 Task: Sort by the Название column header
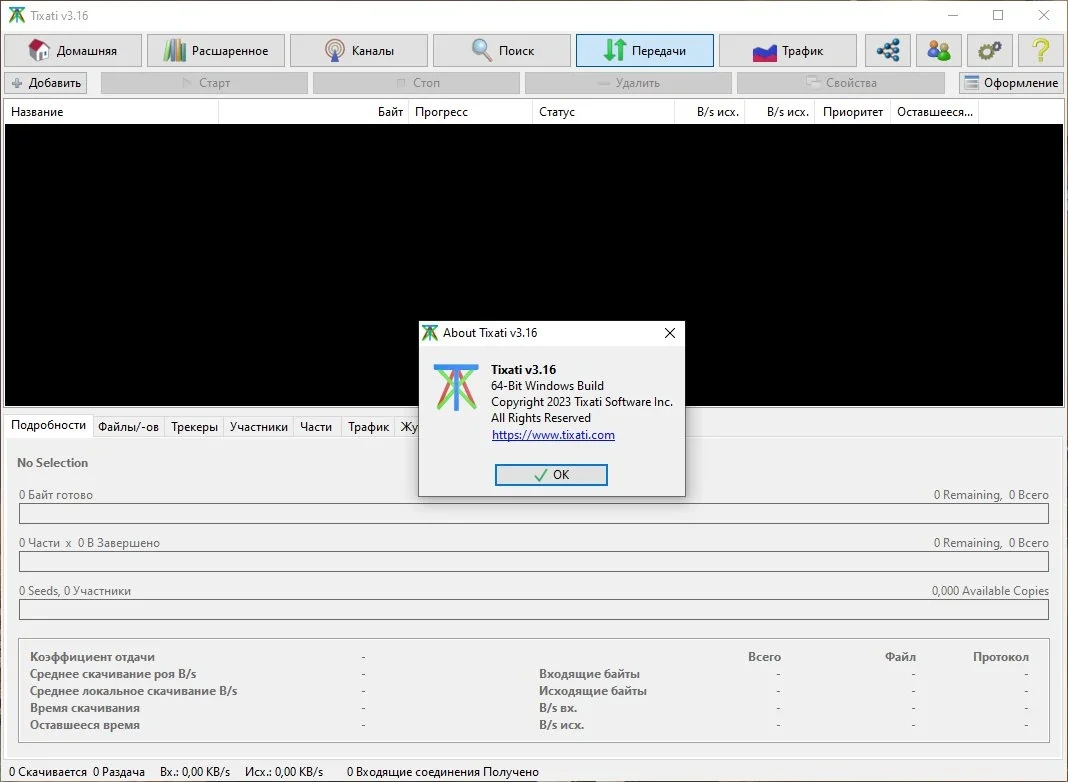111,112
